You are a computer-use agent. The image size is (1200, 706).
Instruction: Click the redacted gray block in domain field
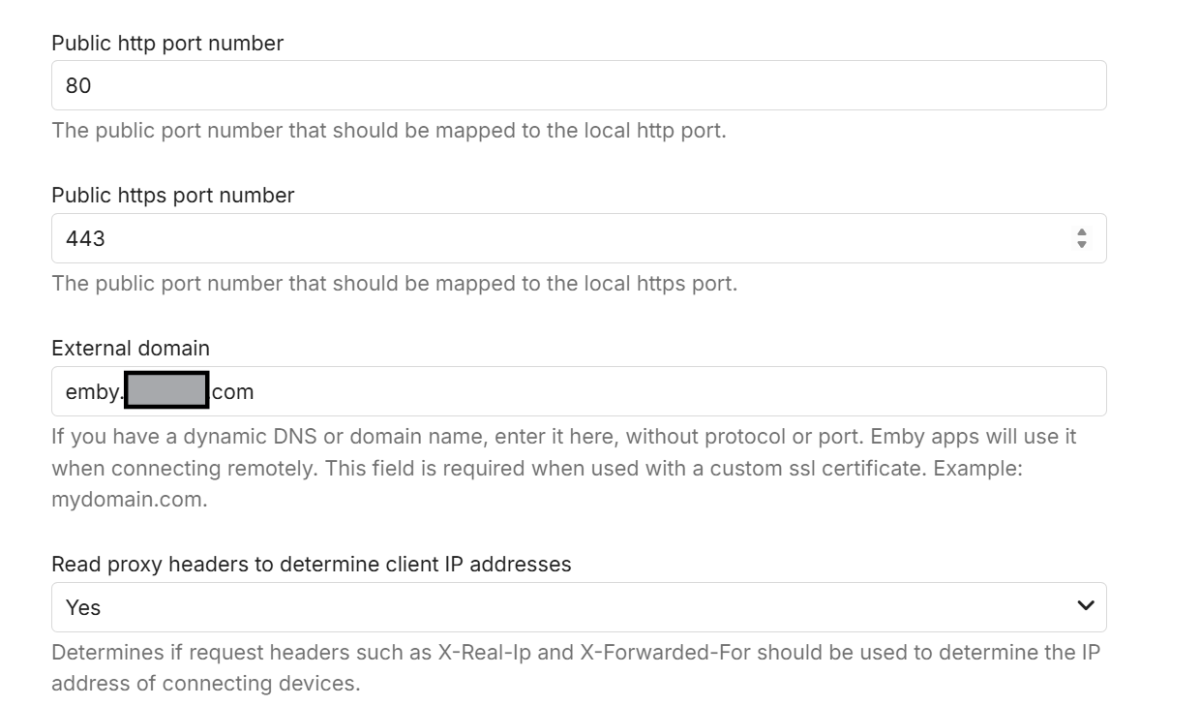point(166,391)
